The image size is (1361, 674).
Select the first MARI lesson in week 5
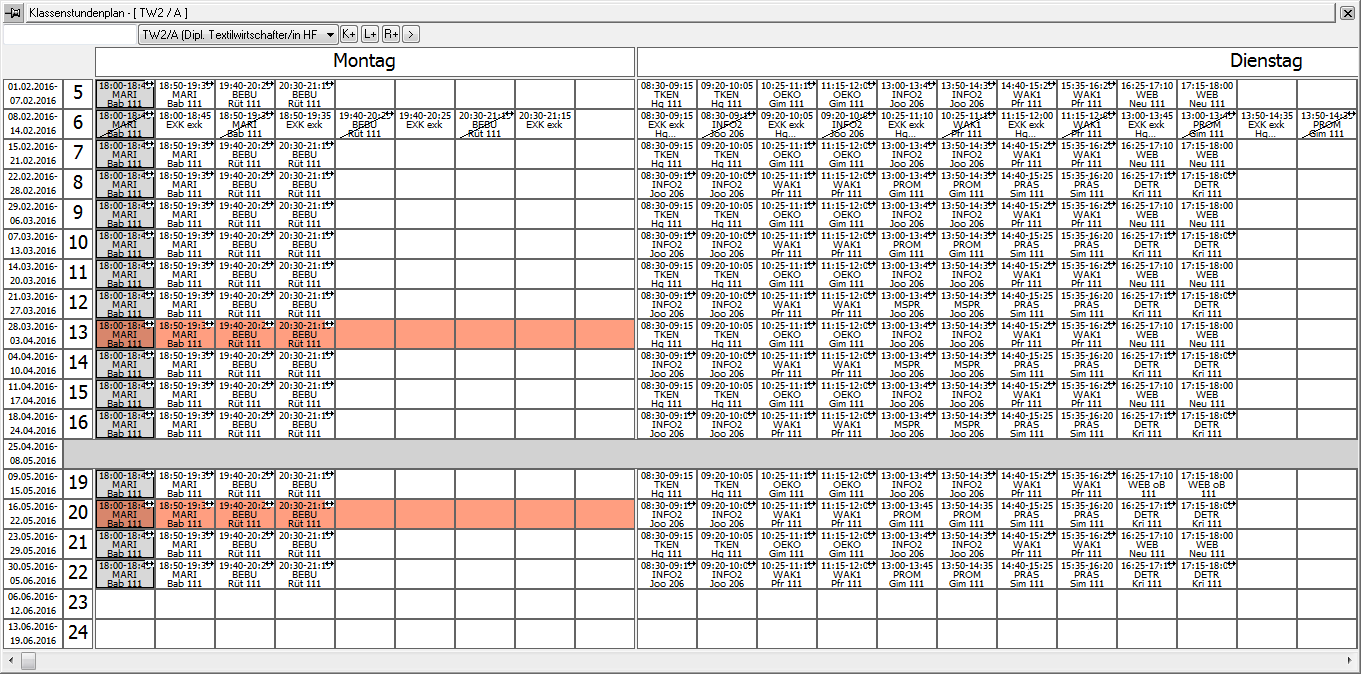pos(125,94)
